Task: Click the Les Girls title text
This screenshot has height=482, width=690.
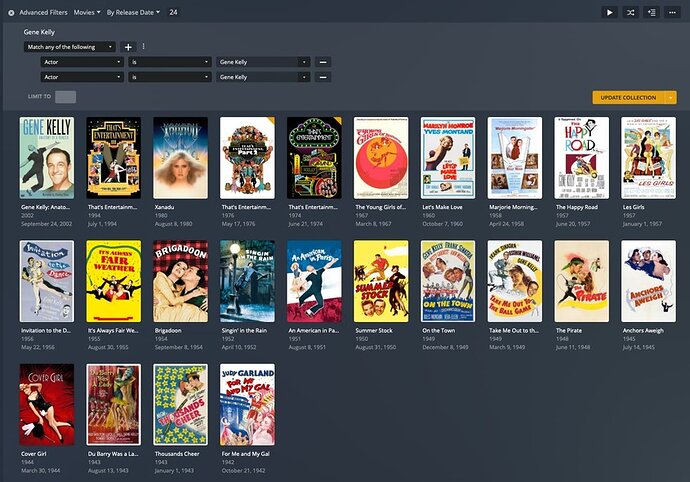Action: click(633, 207)
